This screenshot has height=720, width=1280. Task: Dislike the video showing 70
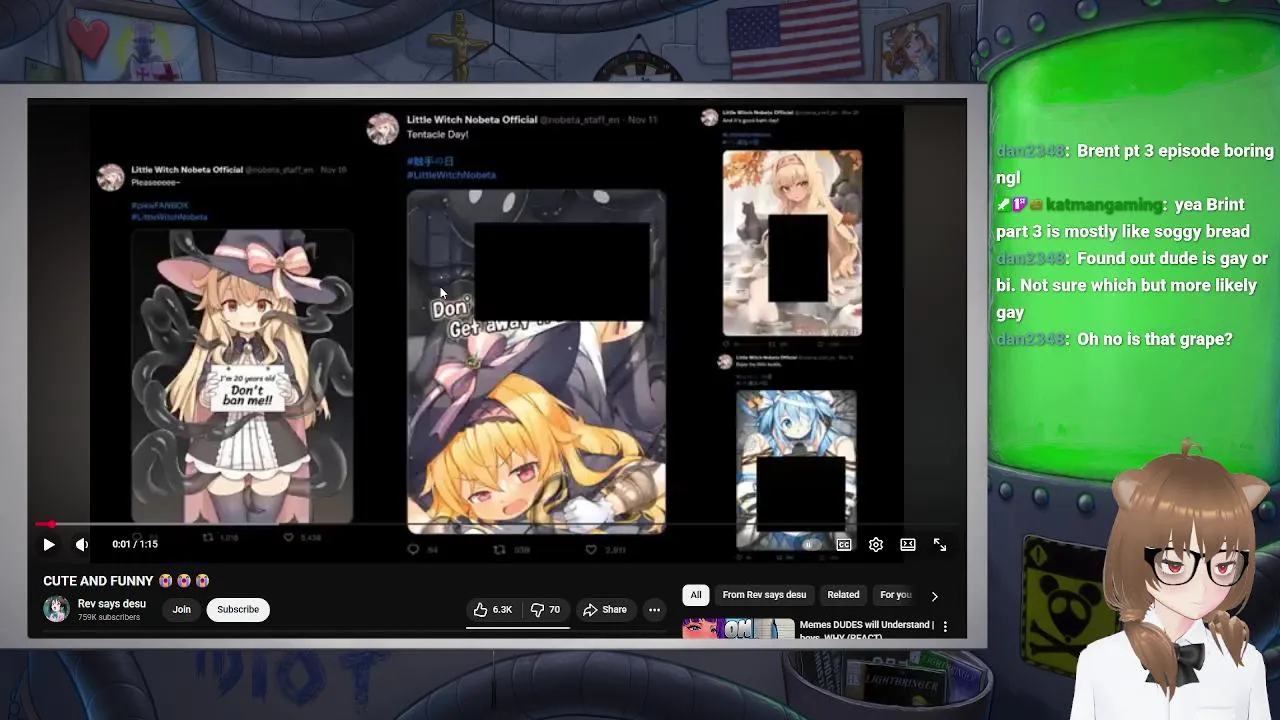point(546,610)
